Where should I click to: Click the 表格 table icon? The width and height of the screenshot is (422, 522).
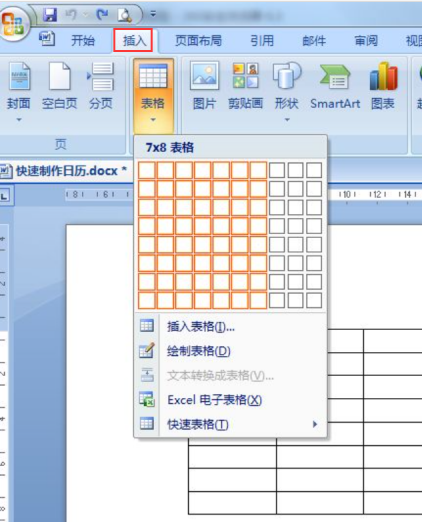coord(153,76)
